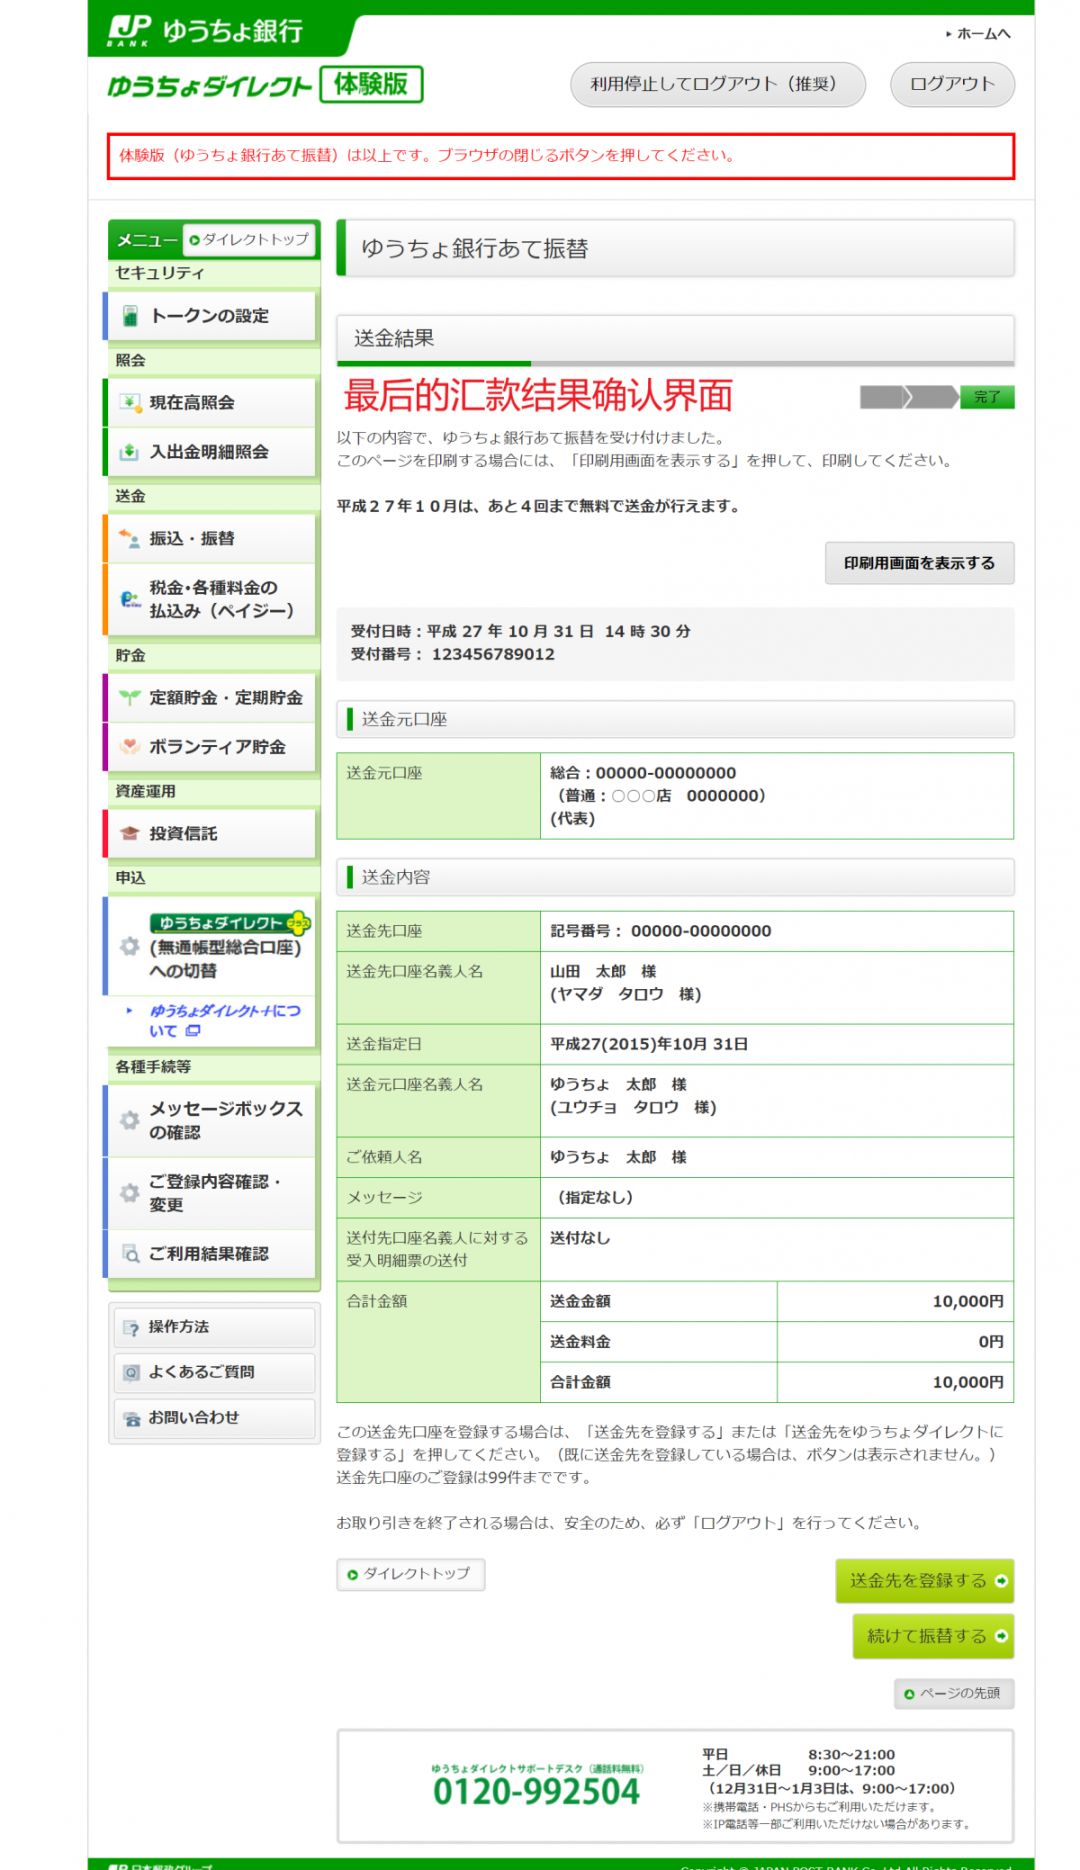Viewport: 1080px width, 1870px height.
Task: Click the gear icon beside 無通帳型総合口座への切替
Action: pyautogui.click(x=130, y=946)
